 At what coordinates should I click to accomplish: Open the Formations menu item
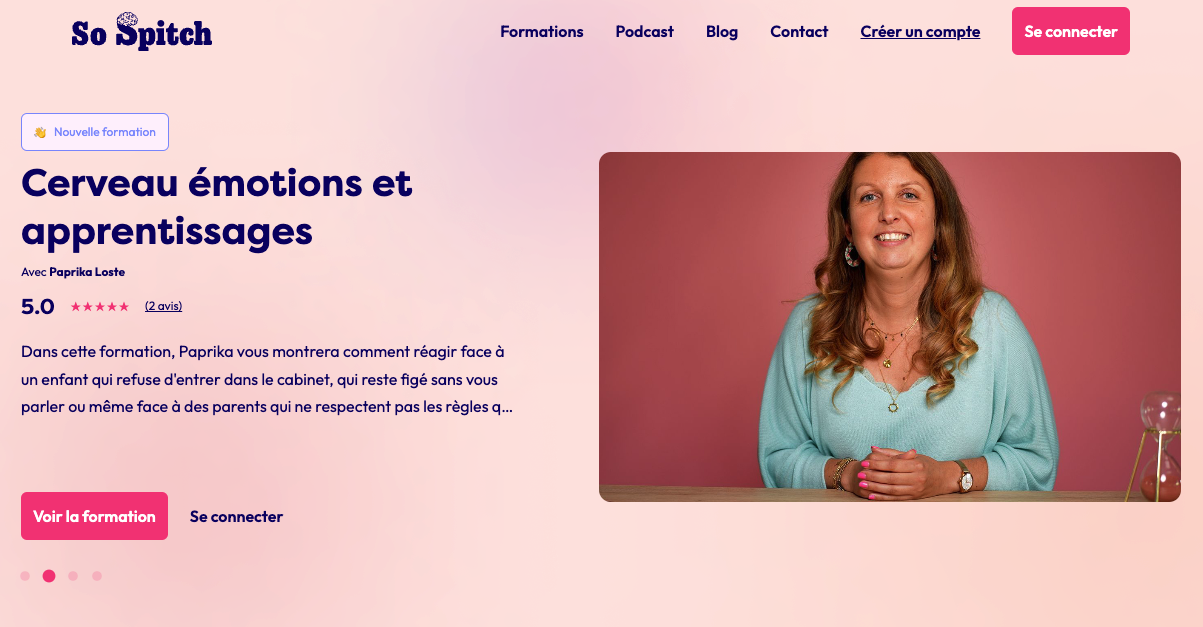(x=542, y=31)
